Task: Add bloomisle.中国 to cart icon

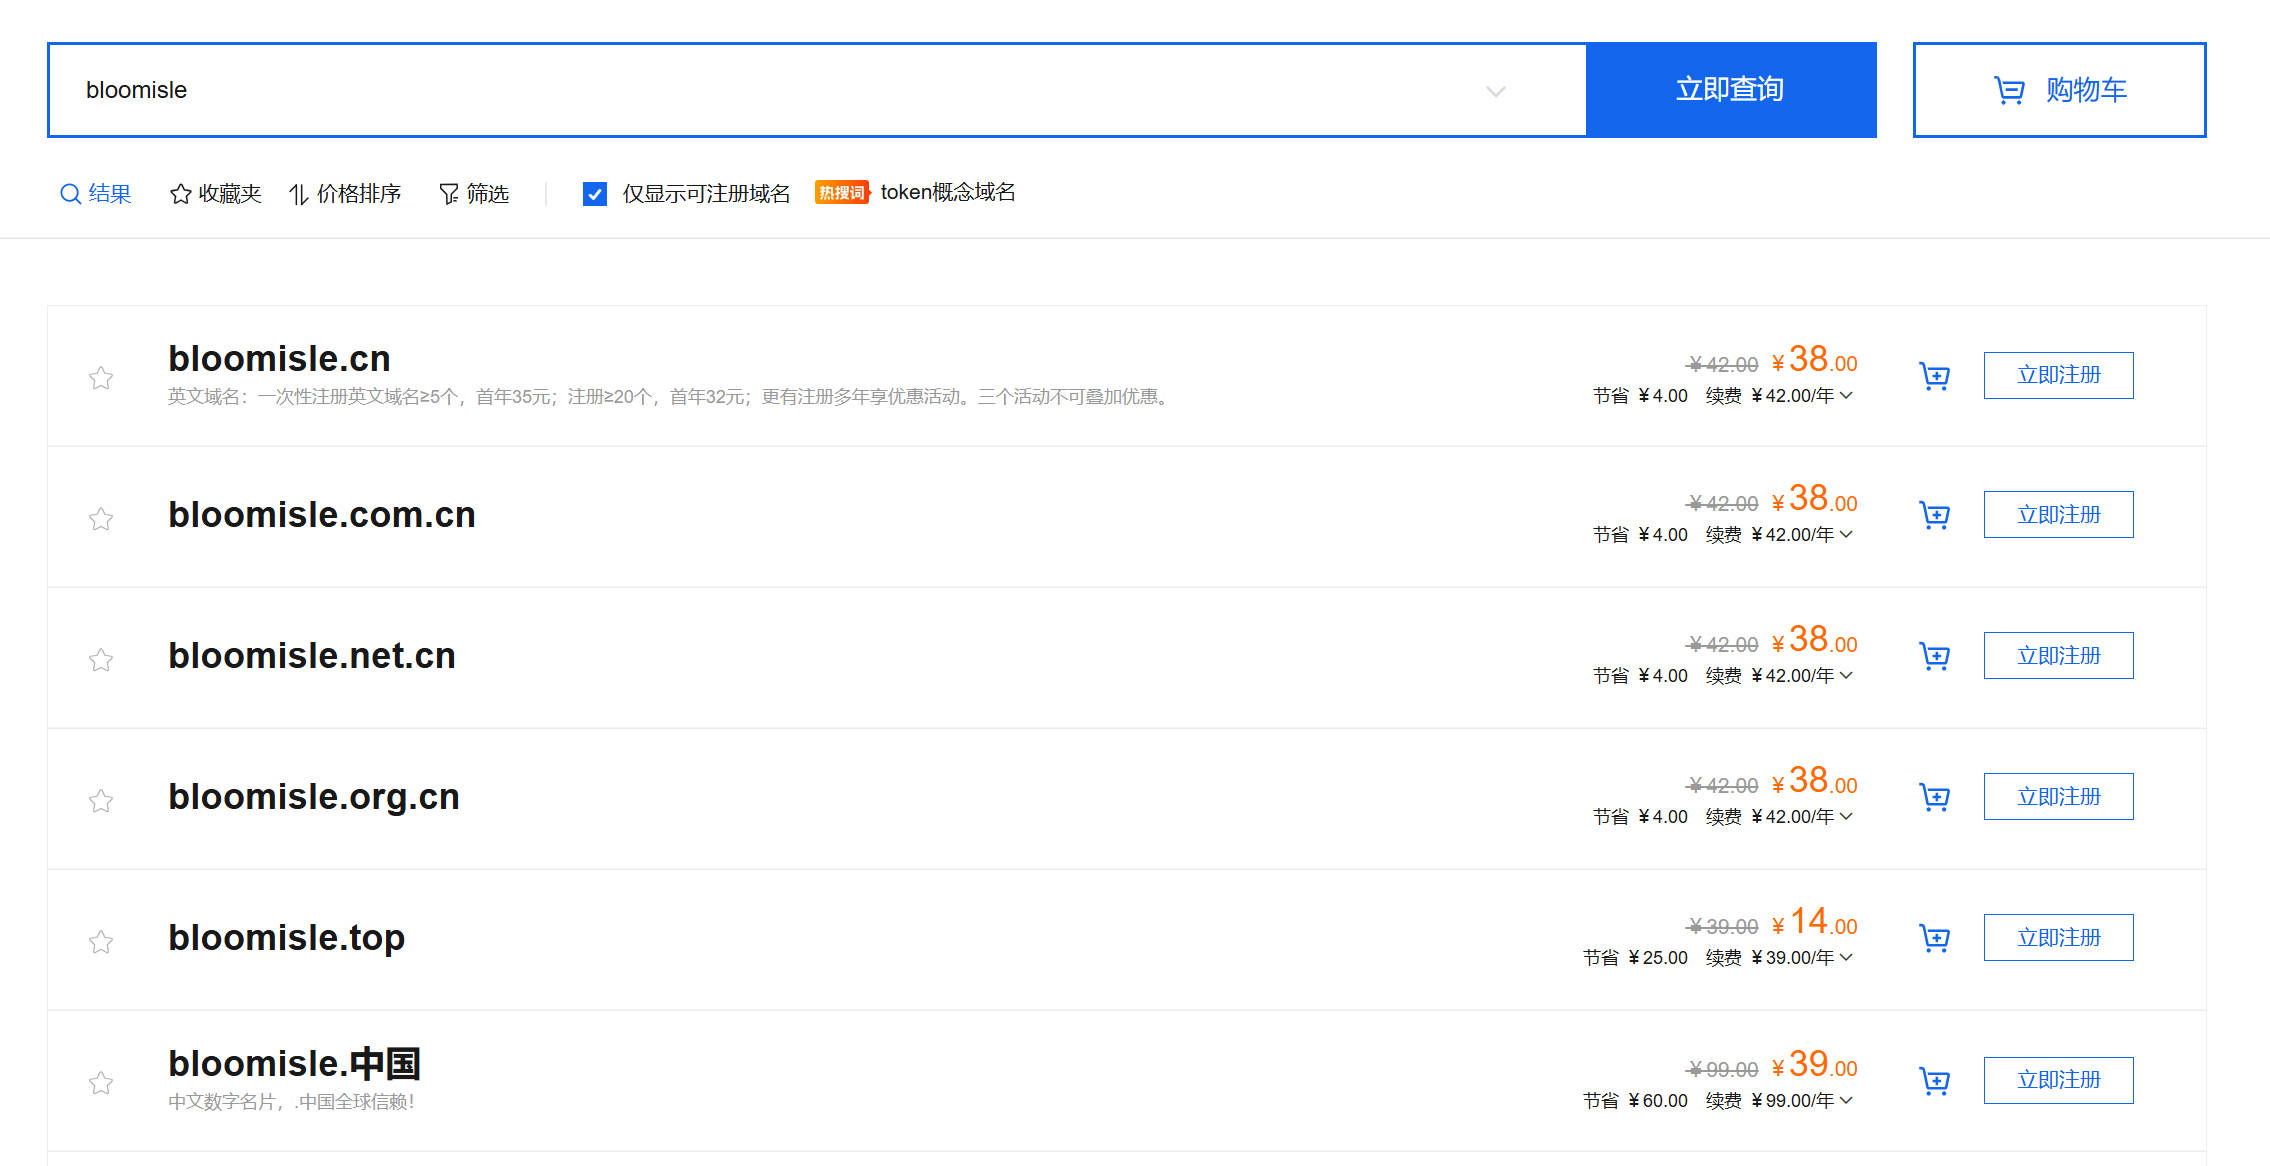Action: pos(1934,1081)
